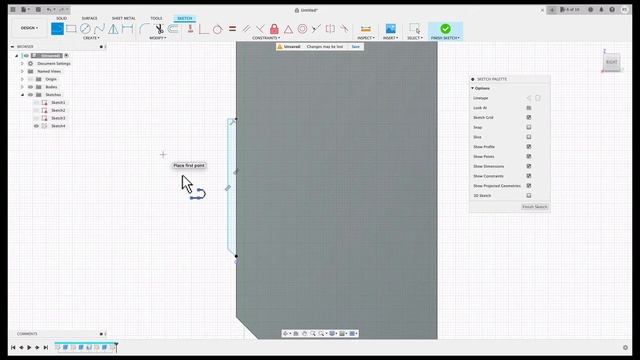Select Sketch1 in the browser tree
Image resolution: width=640 pixels, height=360 pixels.
(x=58, y=102)
